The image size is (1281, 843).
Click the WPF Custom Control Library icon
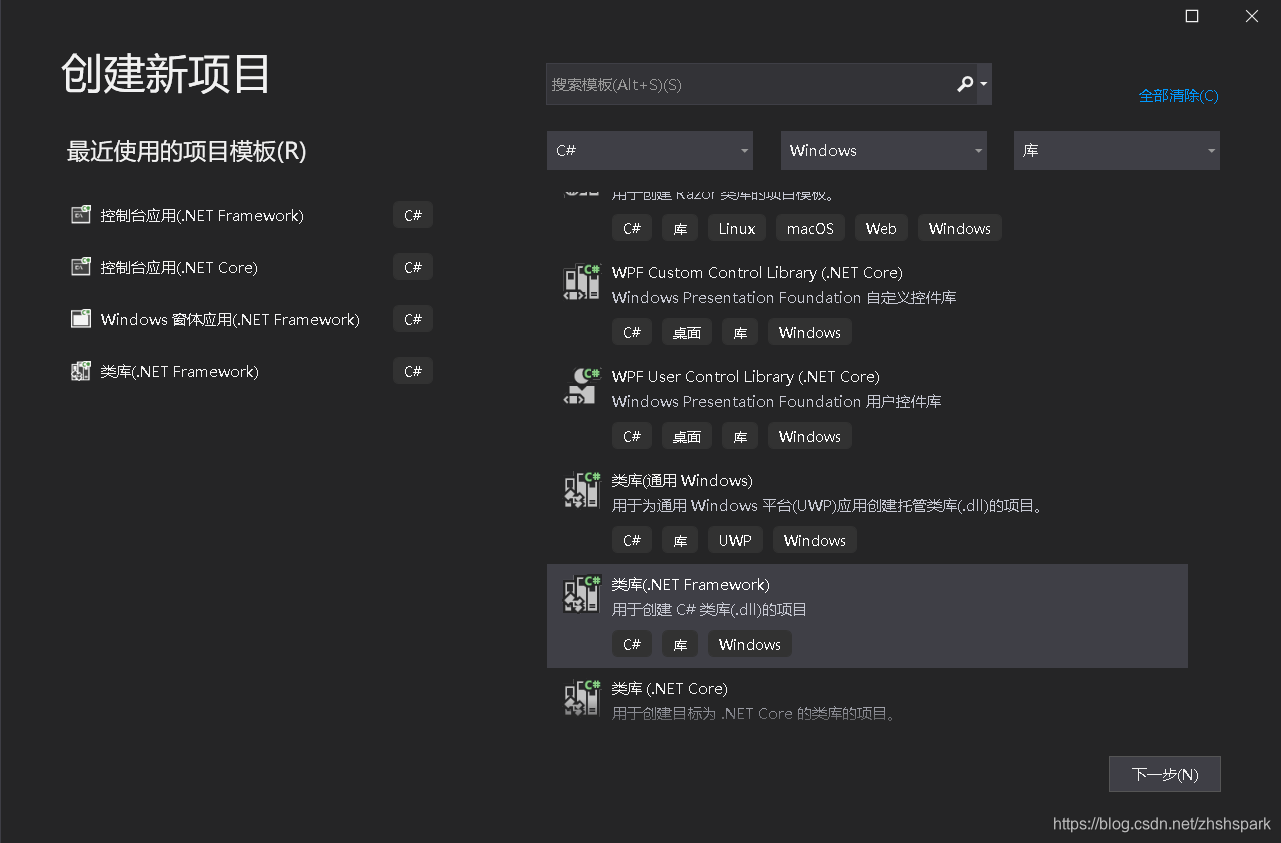pyautogui.click(x=581, y=283)
